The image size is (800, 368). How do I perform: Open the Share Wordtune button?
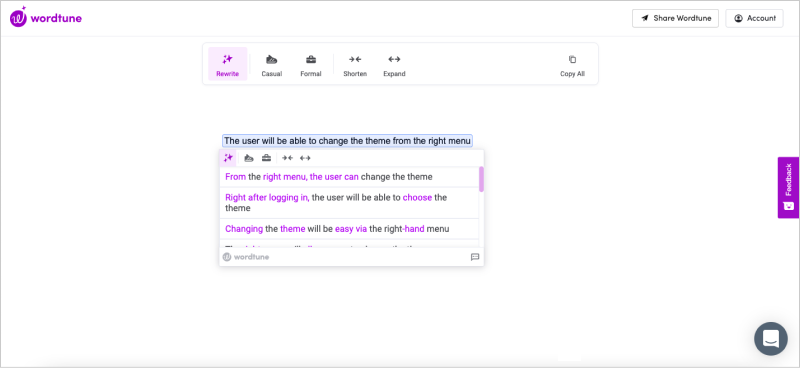(675, 18)
